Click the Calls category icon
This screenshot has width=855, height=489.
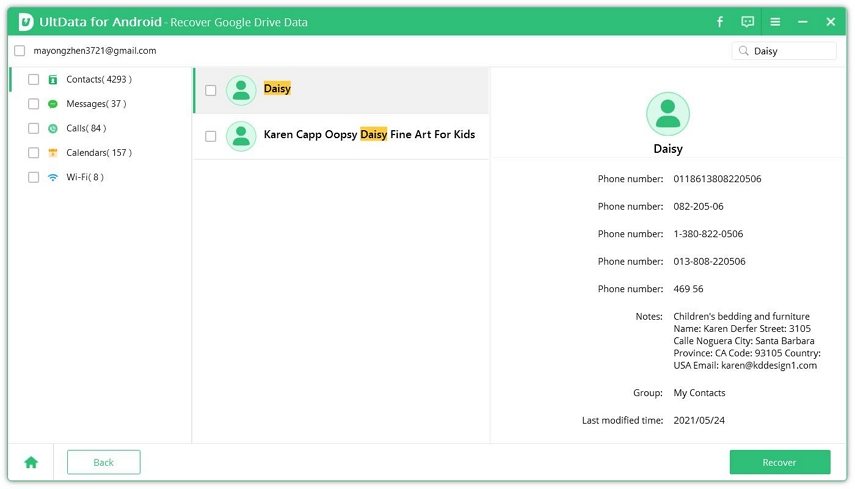click(x=53, y=129)
